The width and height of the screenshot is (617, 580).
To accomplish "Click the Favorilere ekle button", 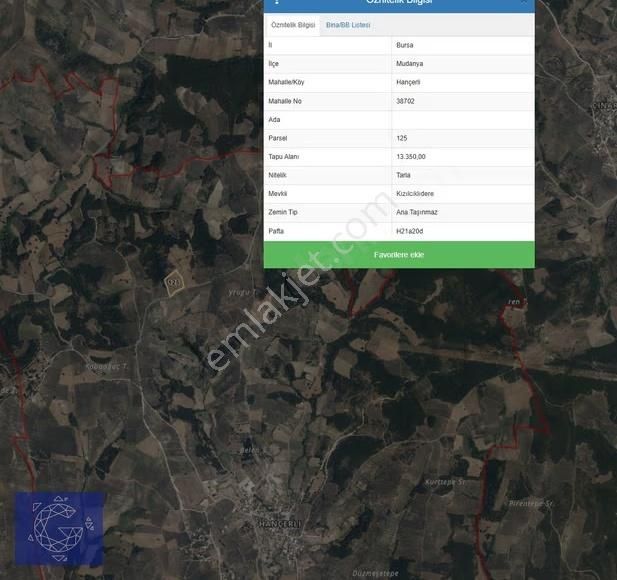I will pos(399,255).
